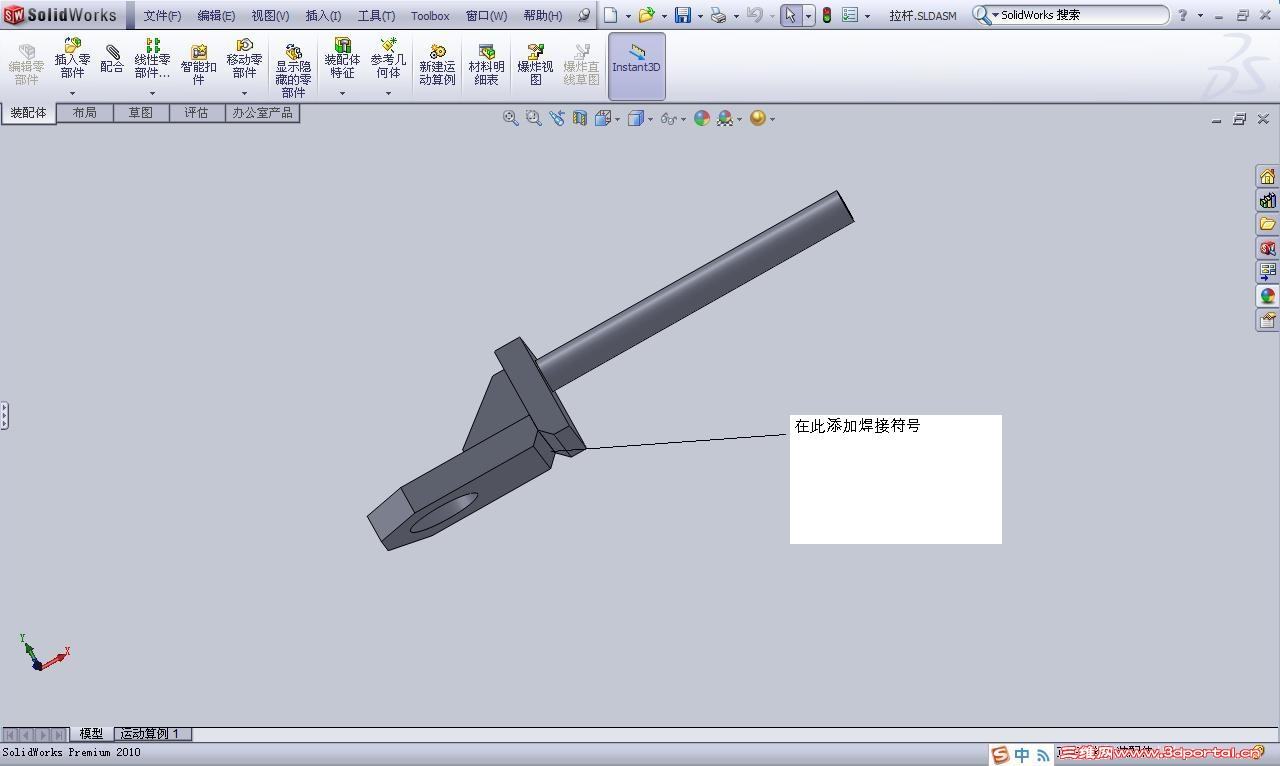The width and height of the screenshot is (1280, 766).
Task: Click the Edit Appearance color ball icon
Action: (x=702, y=118)
